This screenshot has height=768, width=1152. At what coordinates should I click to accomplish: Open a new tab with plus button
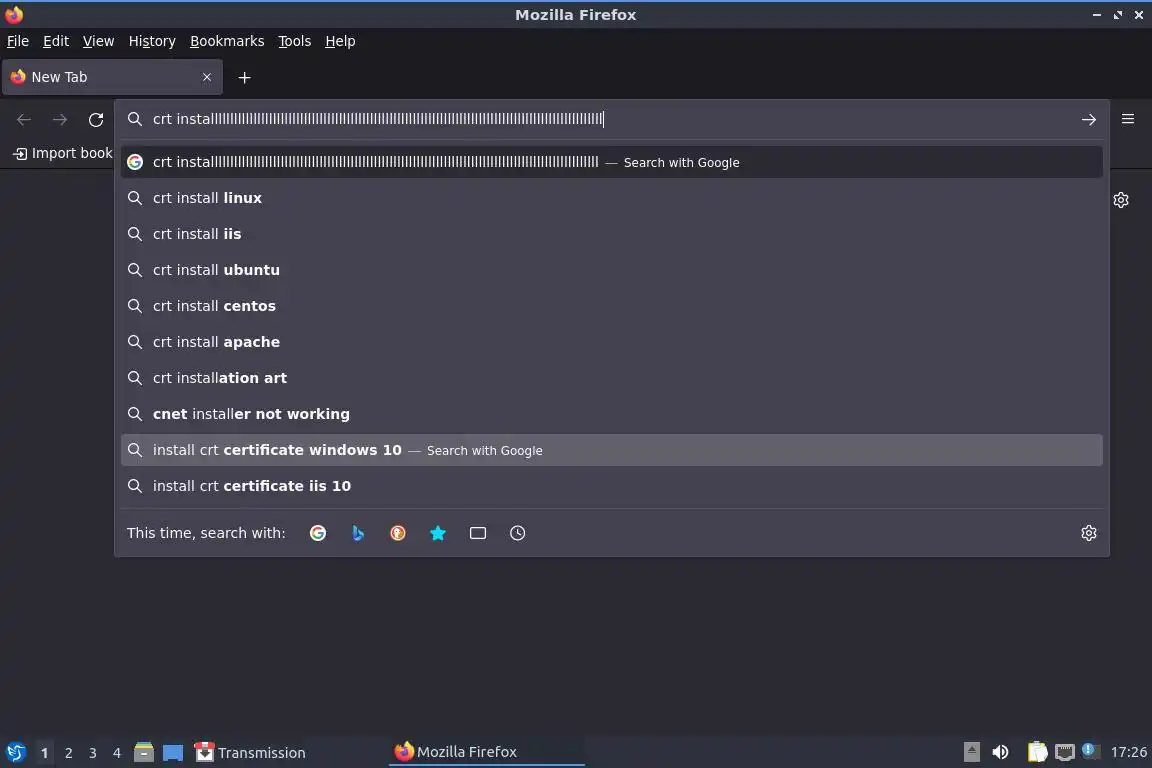(245, 78)
